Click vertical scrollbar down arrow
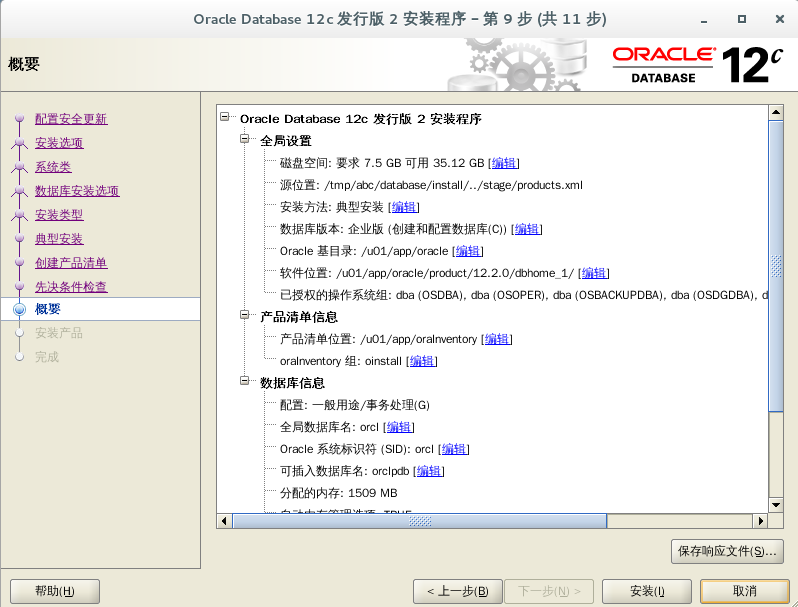 coord(776,505)
